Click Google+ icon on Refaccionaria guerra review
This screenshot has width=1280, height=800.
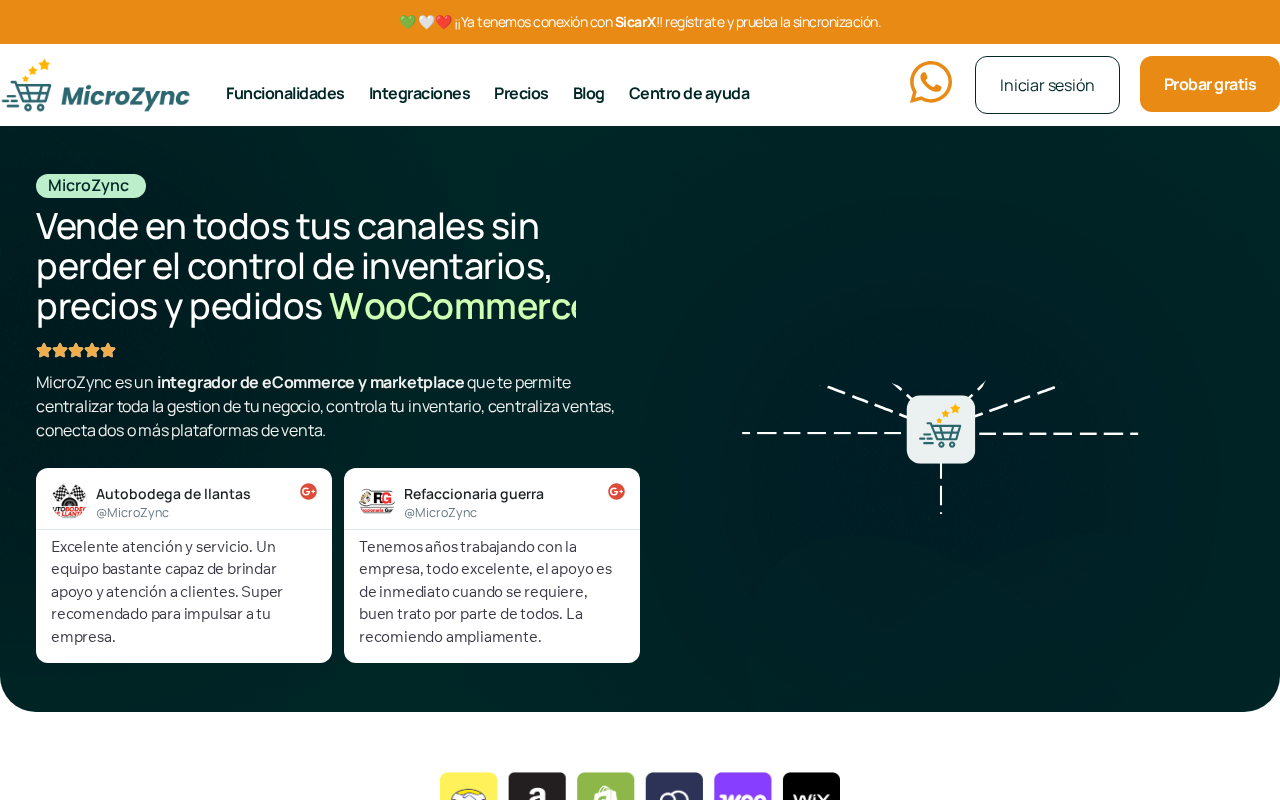pos(616,491)
